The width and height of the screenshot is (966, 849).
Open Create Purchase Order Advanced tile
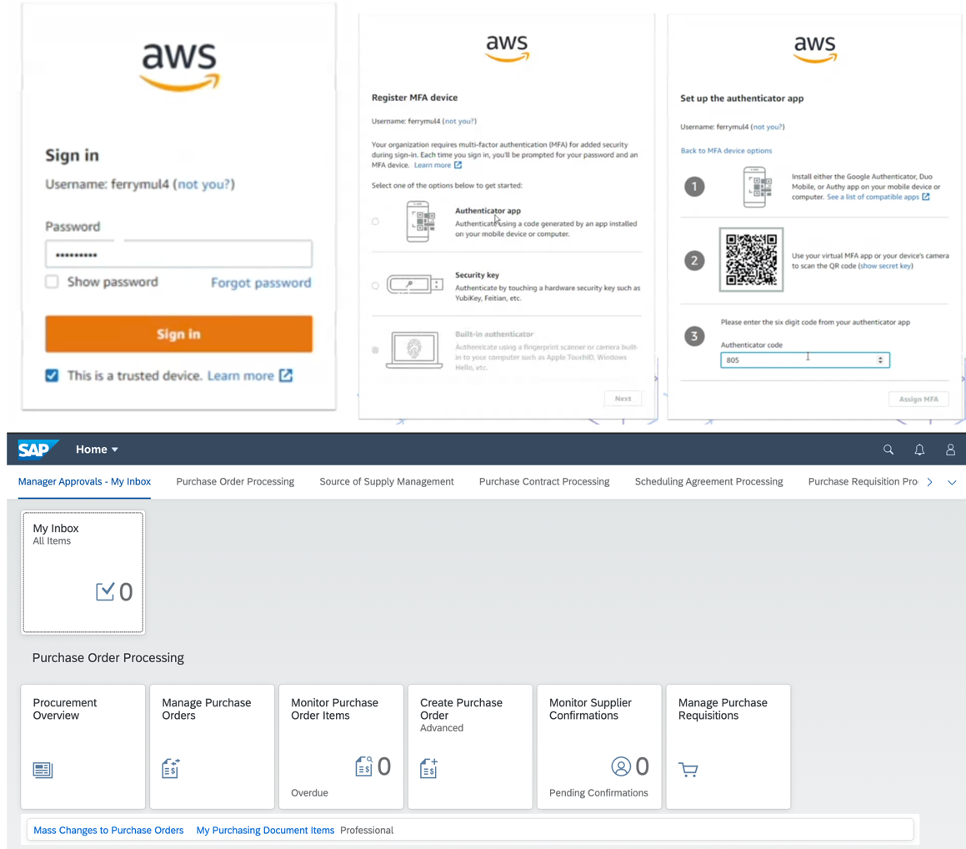(x=470, y=747)
